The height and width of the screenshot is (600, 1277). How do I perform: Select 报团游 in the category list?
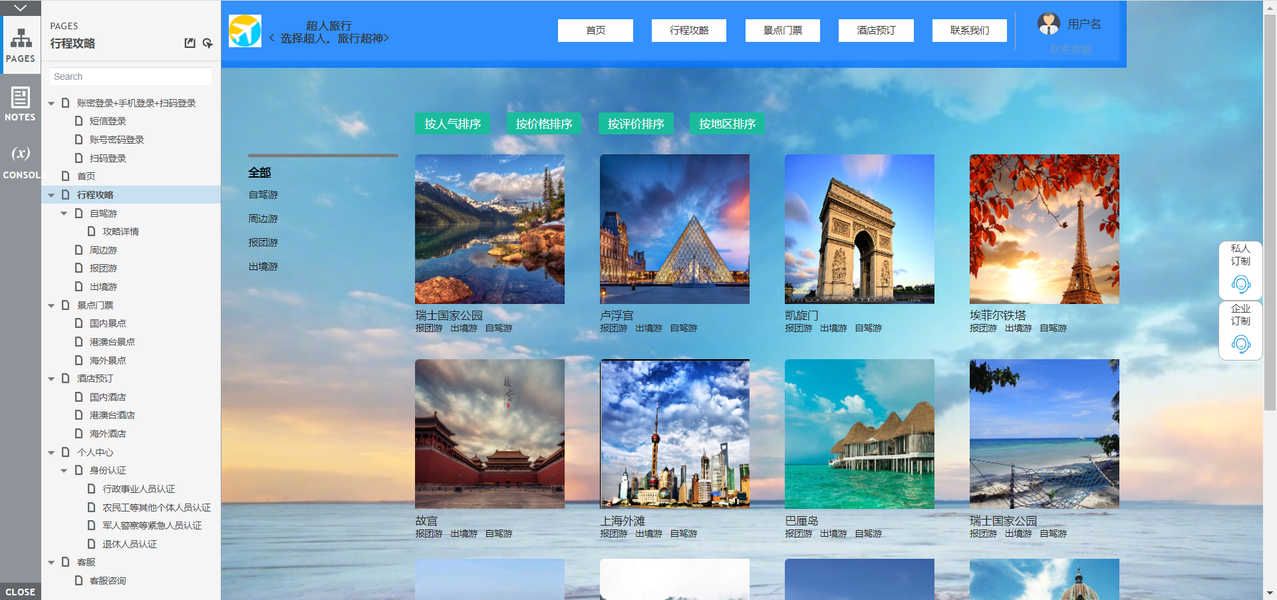click(263, 243)
